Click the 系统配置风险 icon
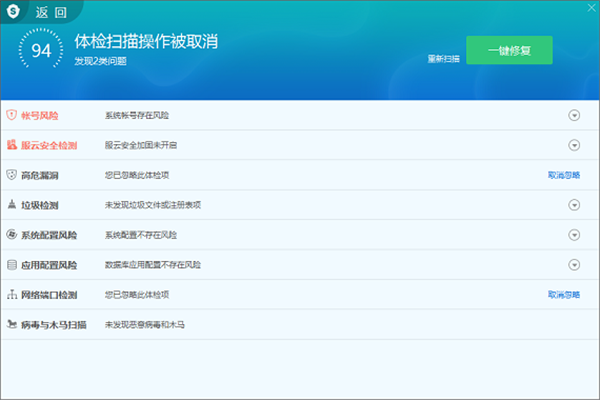Viewport: 600px width, 400px height. point(12,235)
